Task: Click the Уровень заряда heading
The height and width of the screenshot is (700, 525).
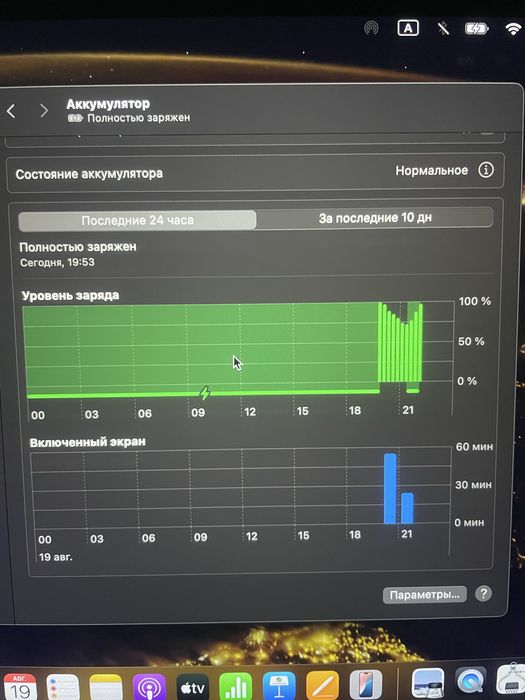Action: (71, 296)
